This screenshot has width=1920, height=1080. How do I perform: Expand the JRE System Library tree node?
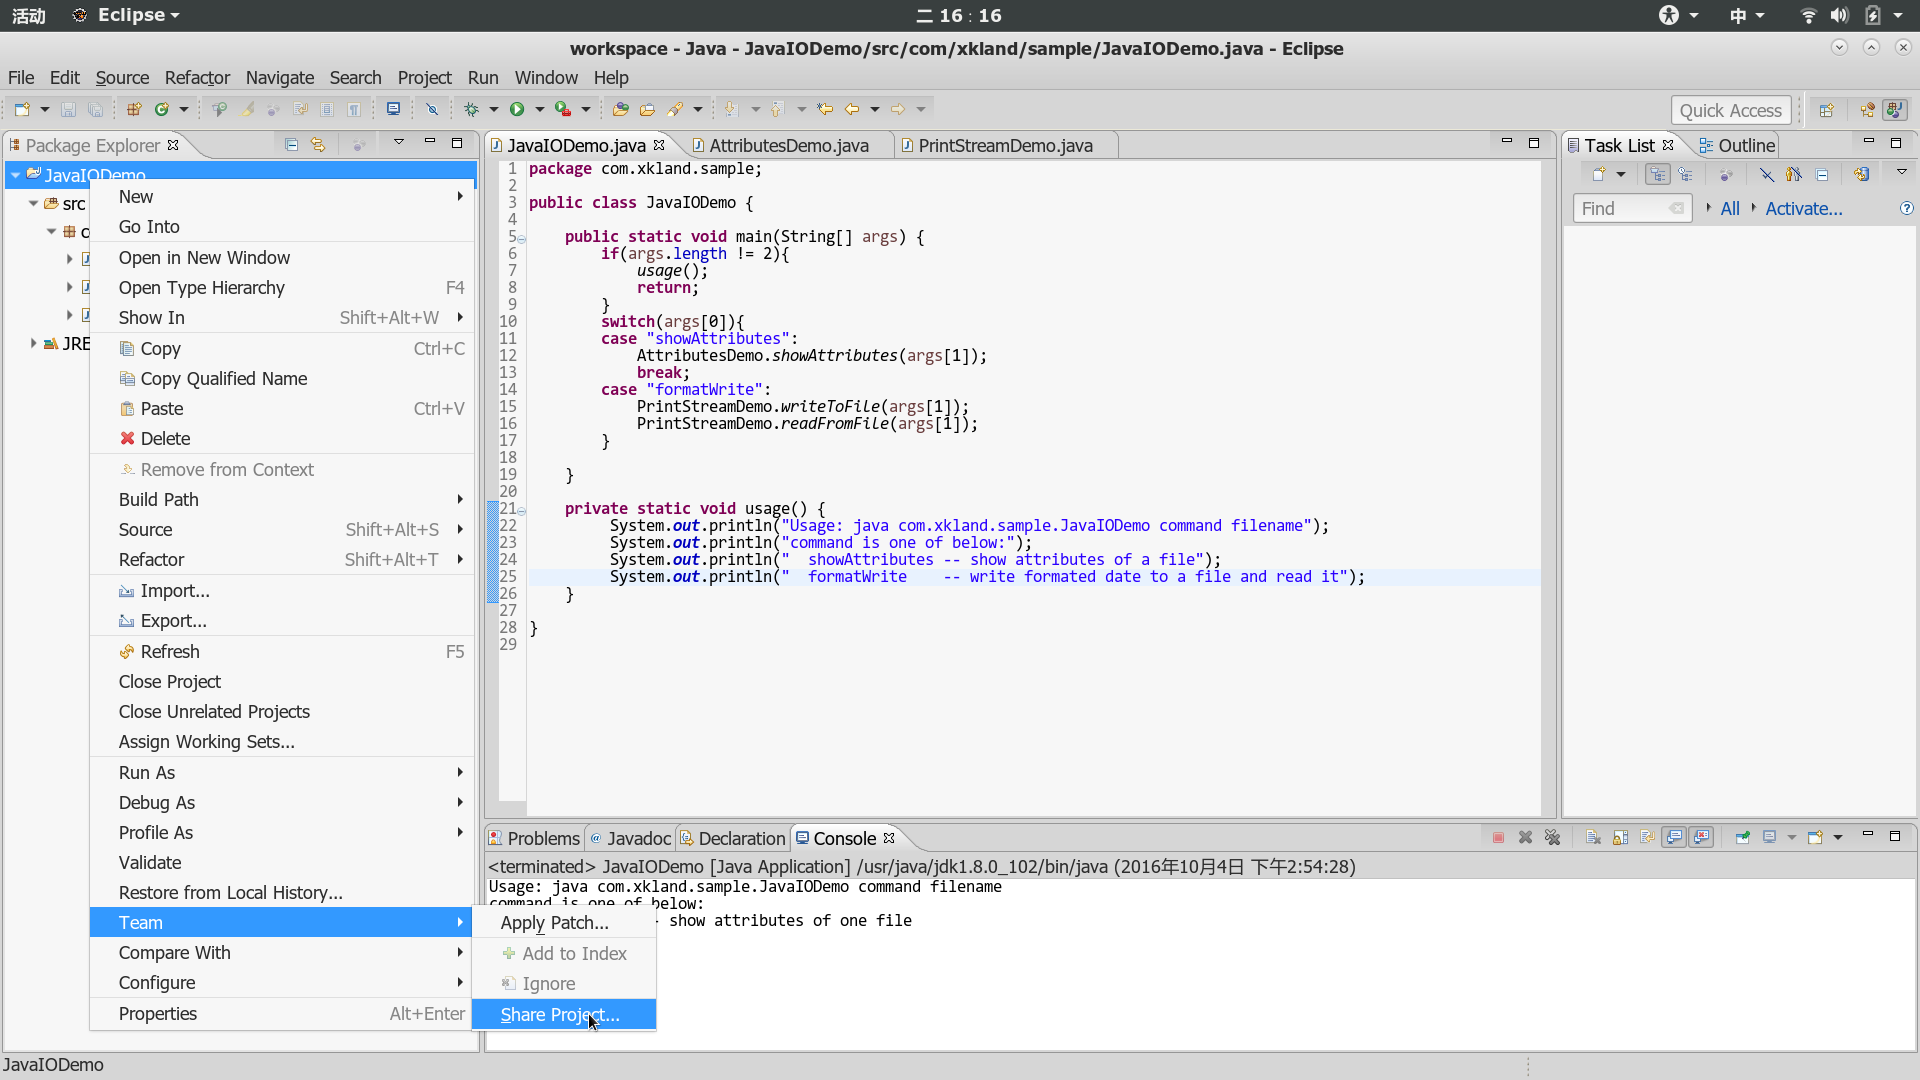(33, 344)
